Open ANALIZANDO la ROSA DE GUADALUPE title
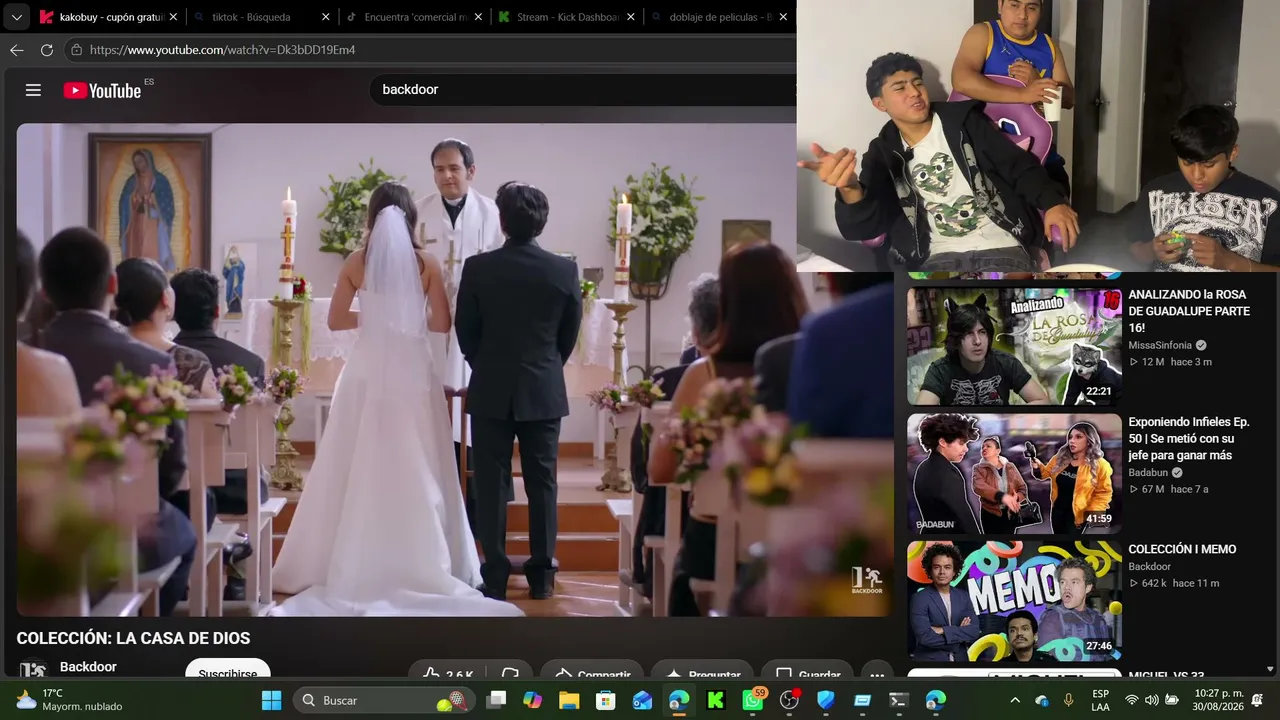Screen dimensions: 1280x720 (x=1189, y=311)
